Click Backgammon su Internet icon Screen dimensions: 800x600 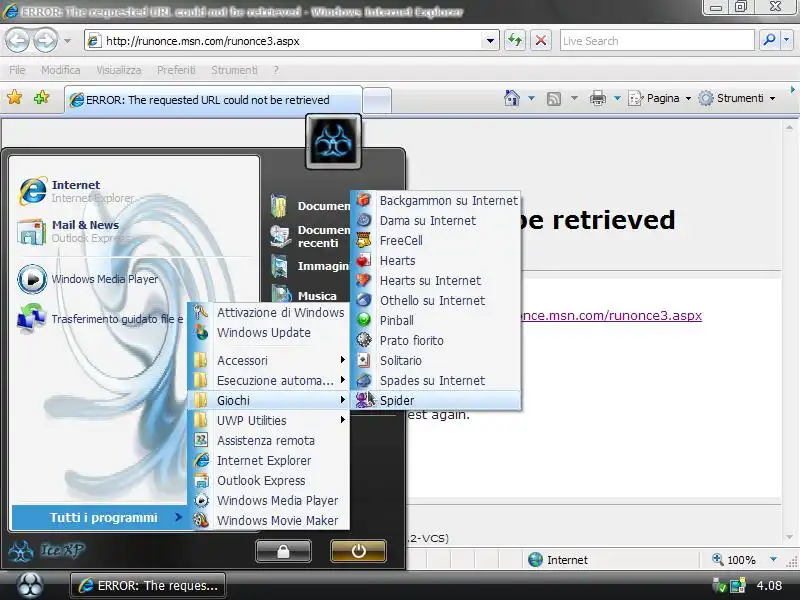click(363, 200)
